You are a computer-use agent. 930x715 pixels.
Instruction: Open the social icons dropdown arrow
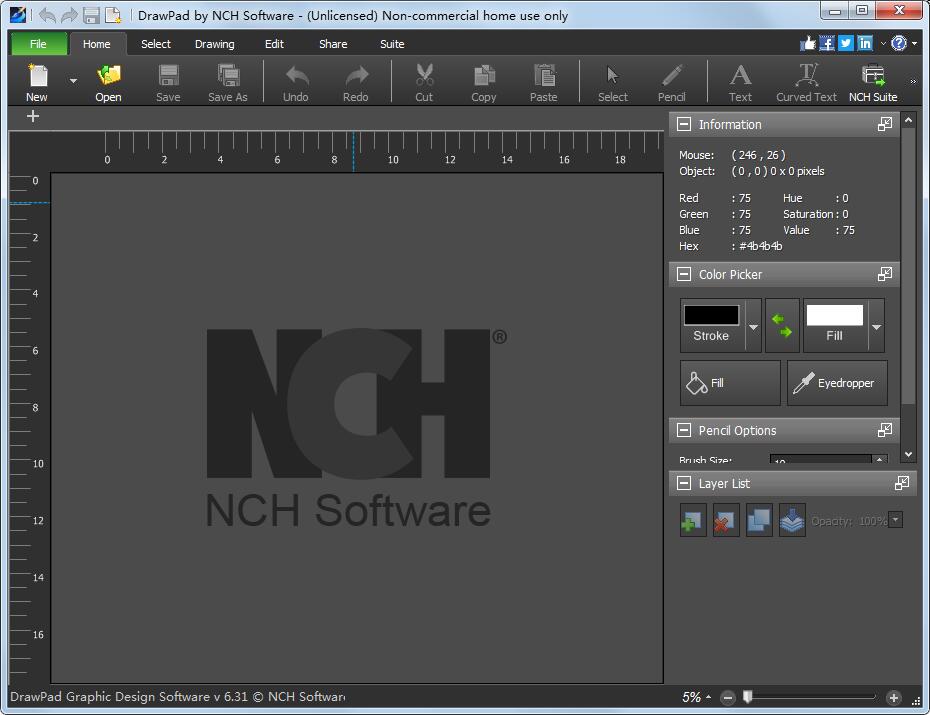[883, 43]
